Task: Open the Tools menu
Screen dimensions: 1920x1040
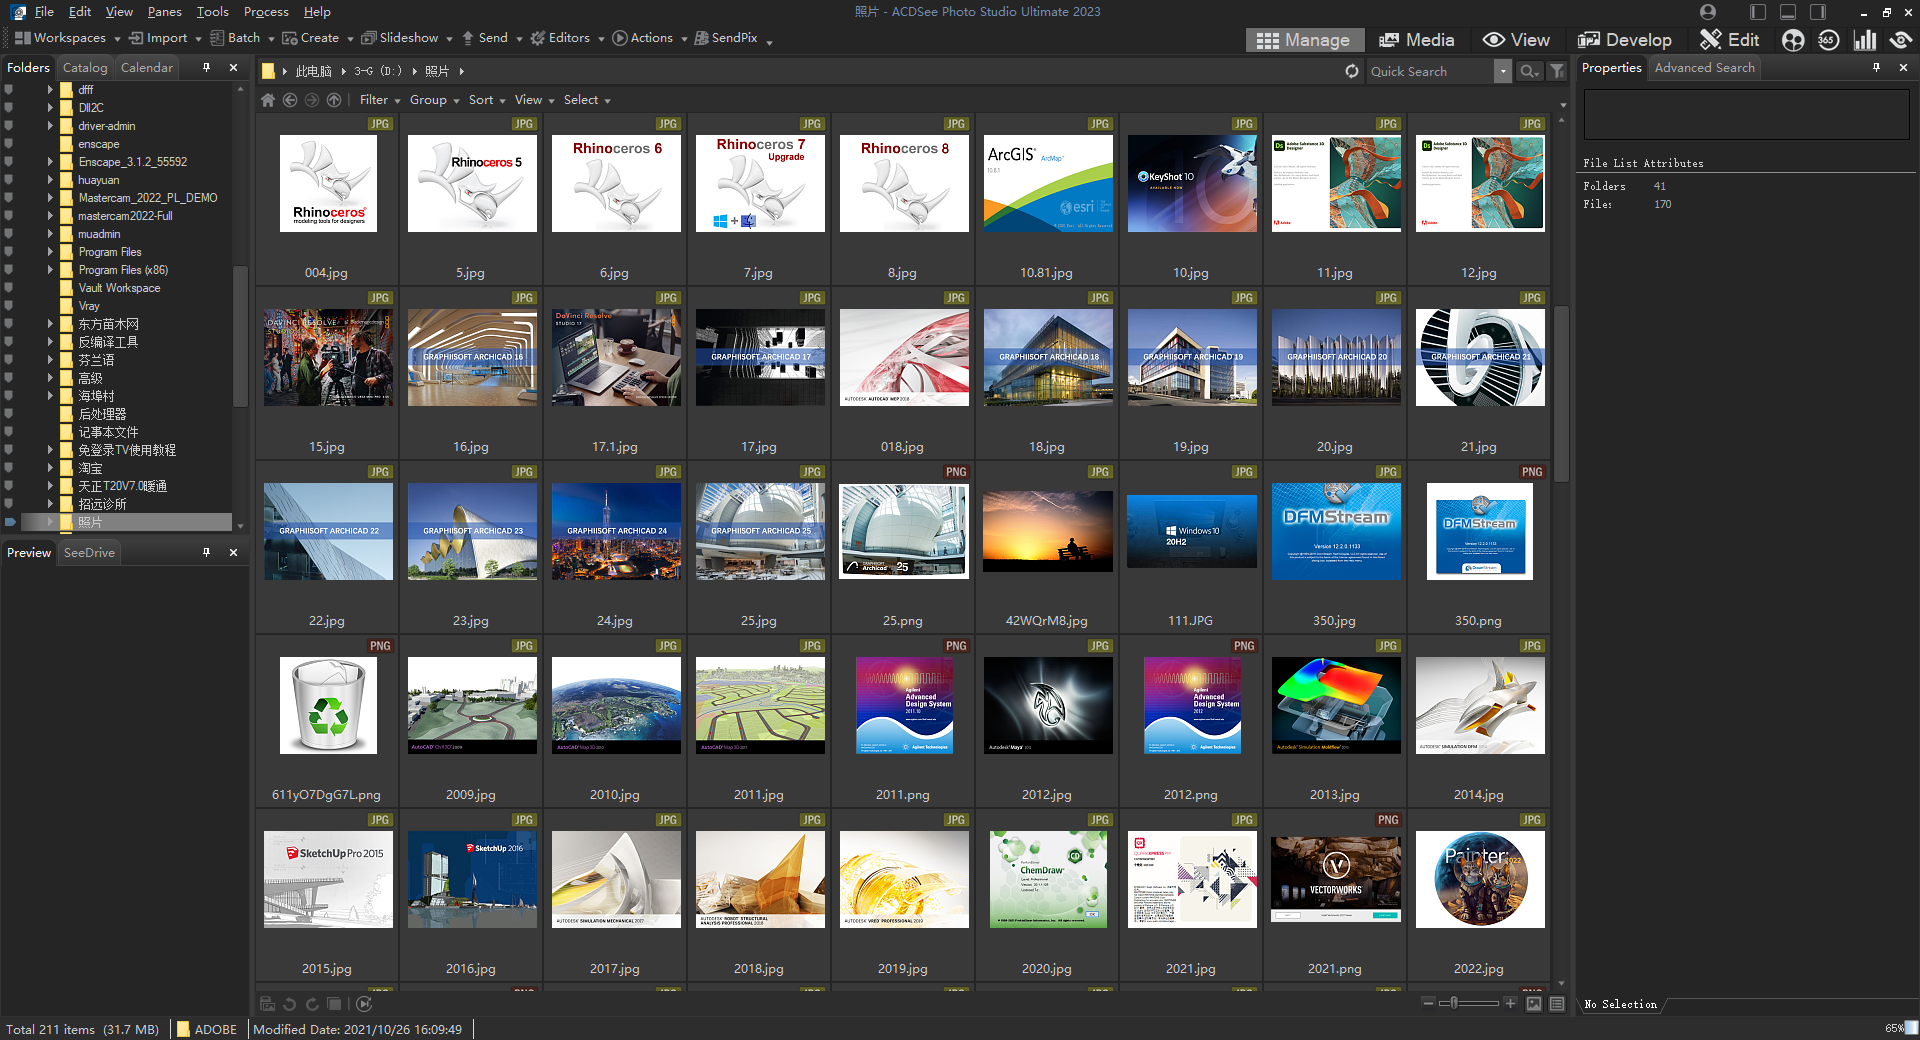Action: click(212, 12)
